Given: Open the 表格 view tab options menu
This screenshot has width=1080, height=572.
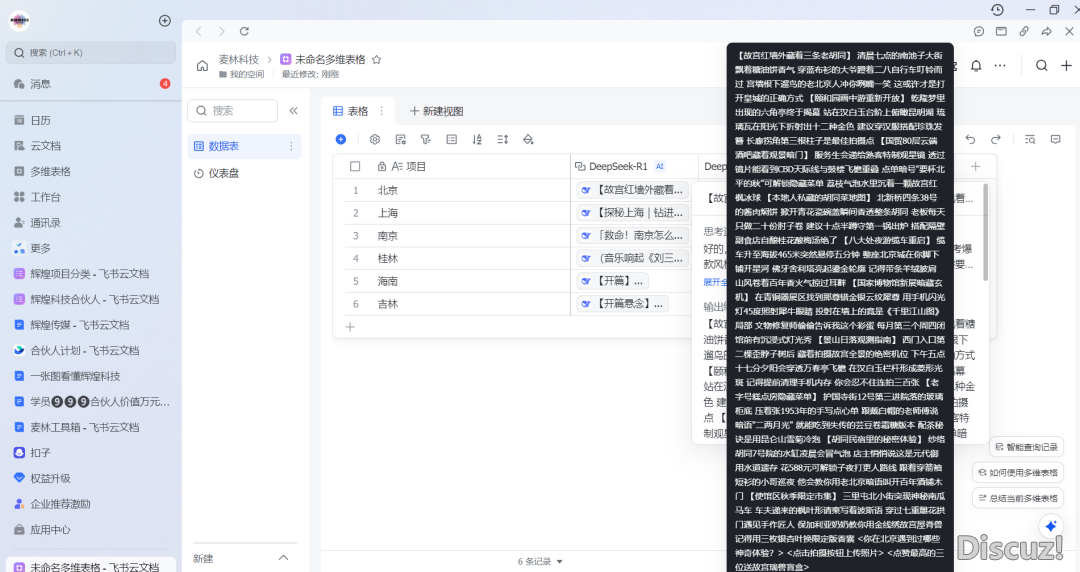Looking at the screenshot, I should pyautogui.click(x=380, y=111).
